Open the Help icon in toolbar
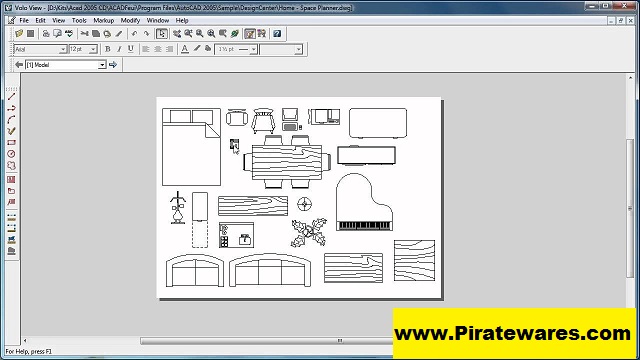640x360 pixels. pos(277,33)
